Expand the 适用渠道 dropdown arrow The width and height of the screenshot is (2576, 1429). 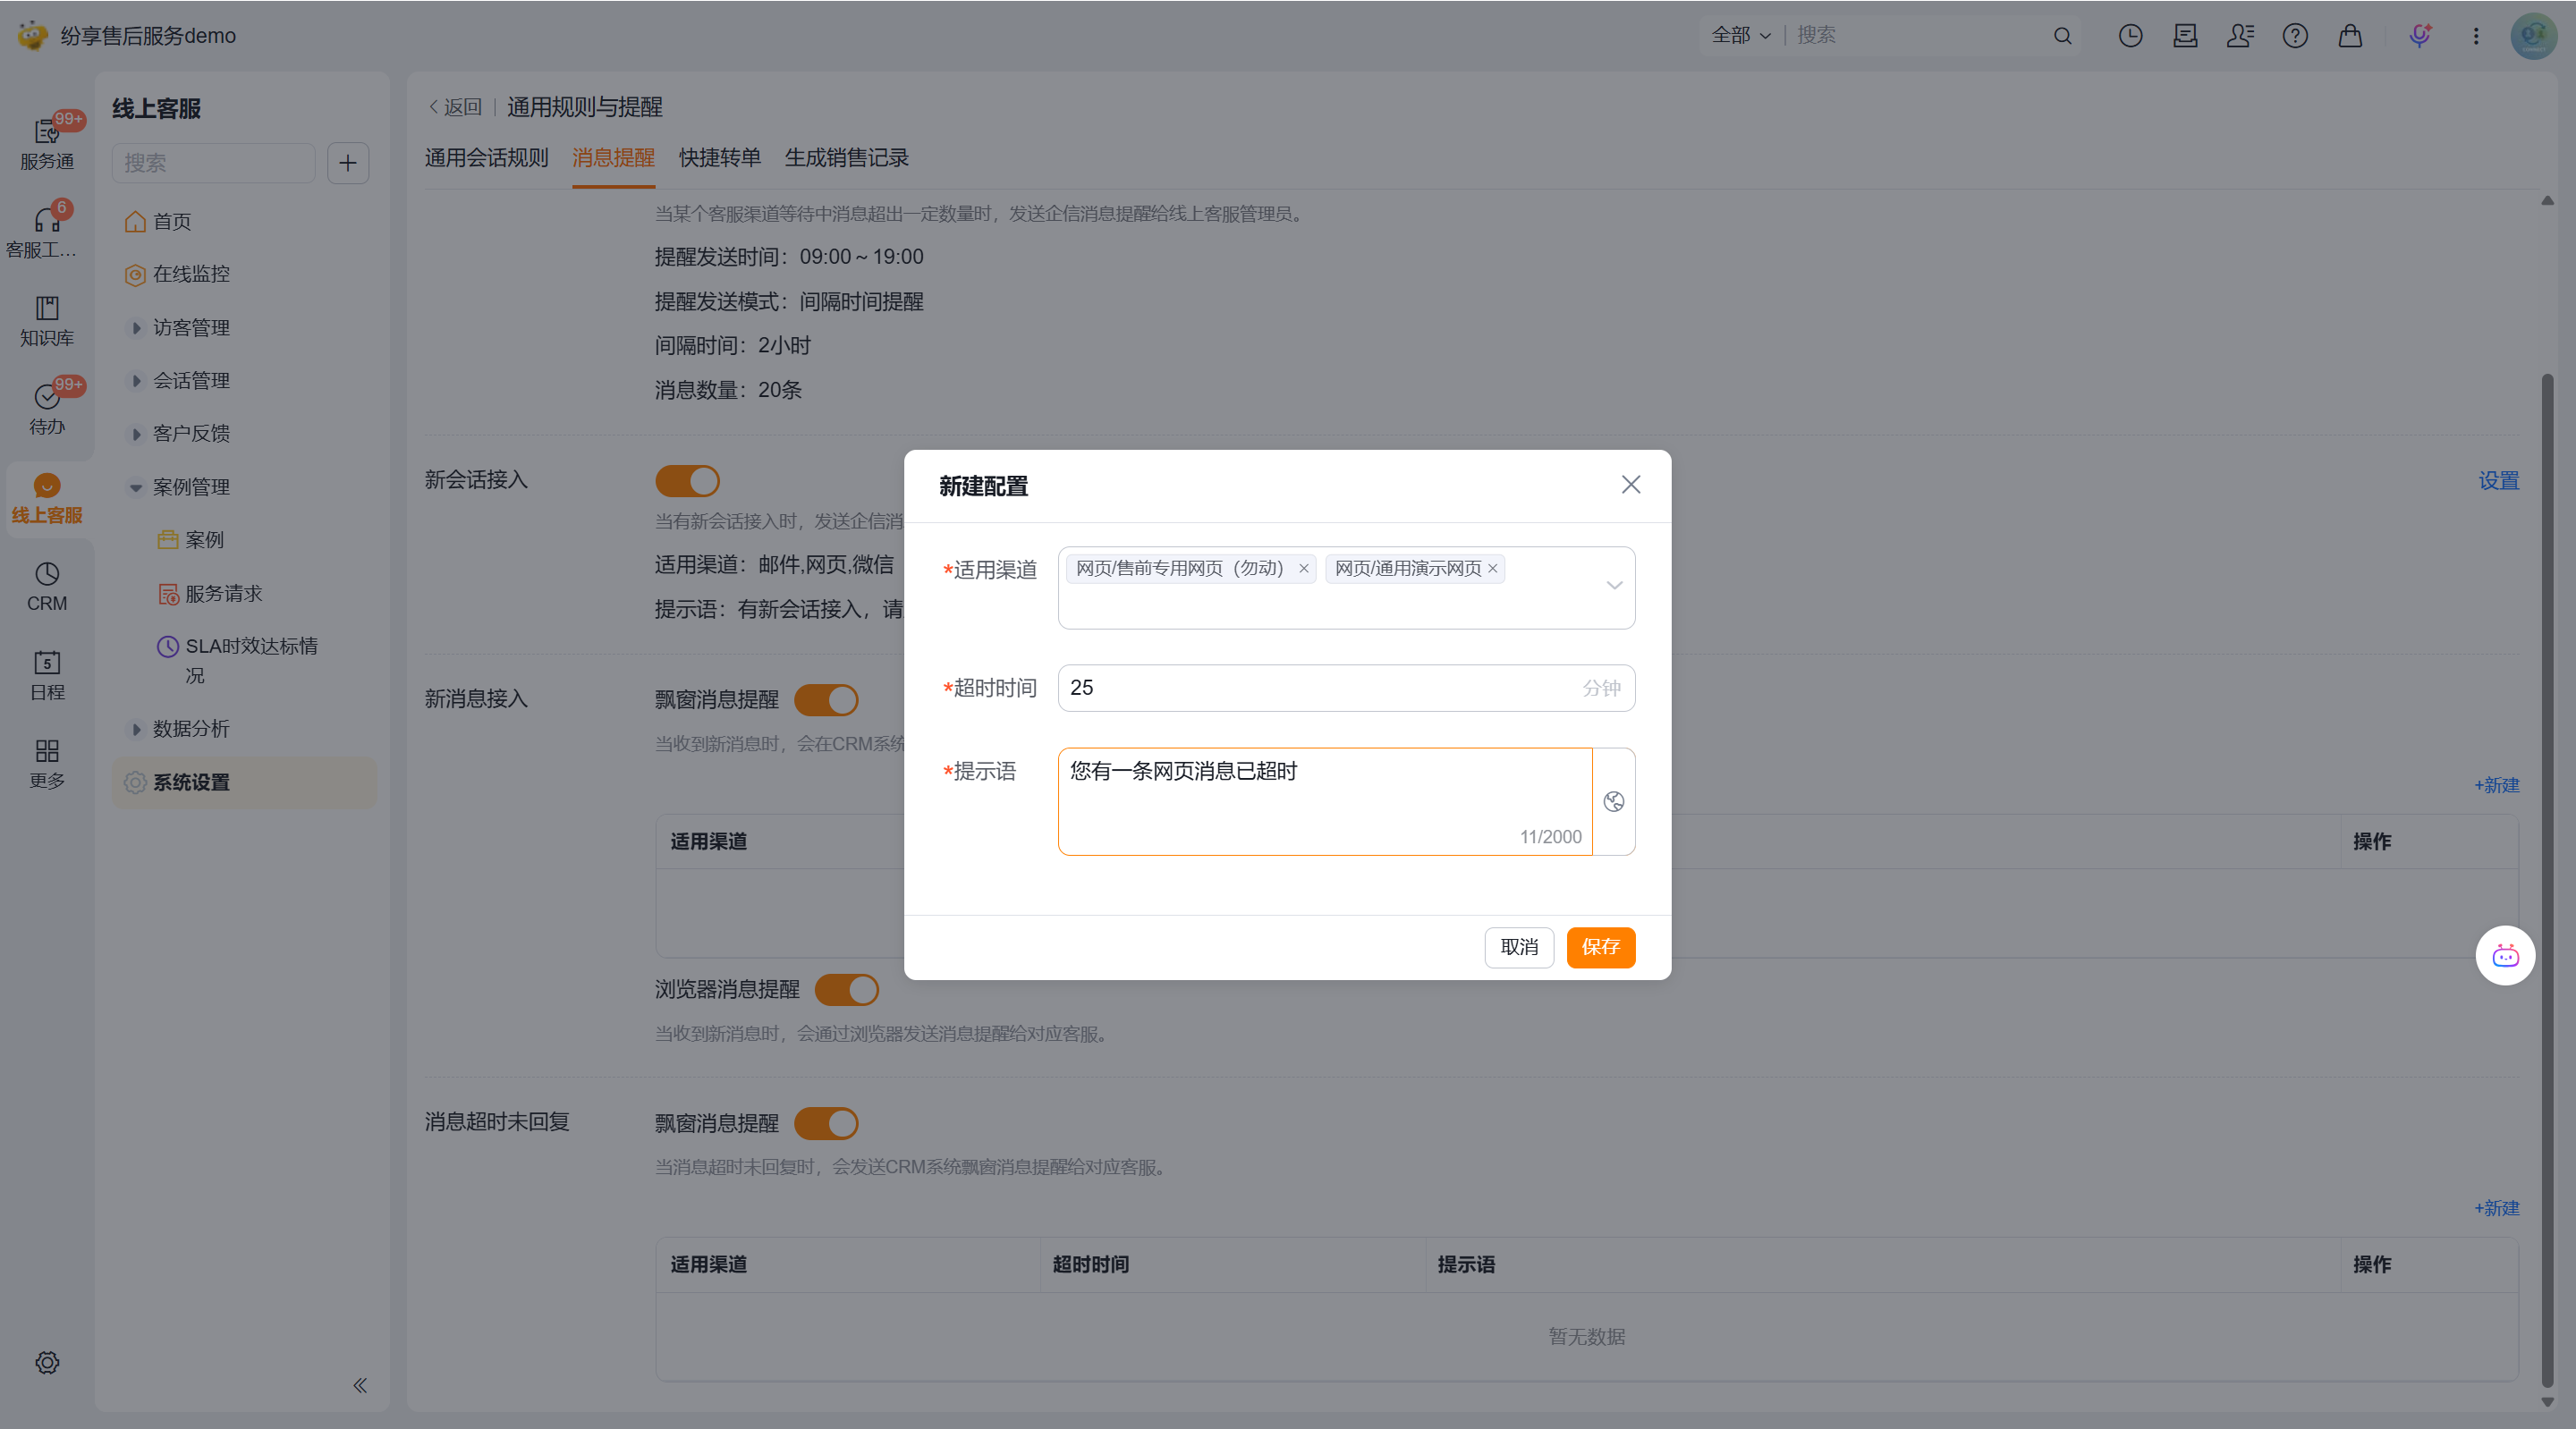(x=1613, y=586)
